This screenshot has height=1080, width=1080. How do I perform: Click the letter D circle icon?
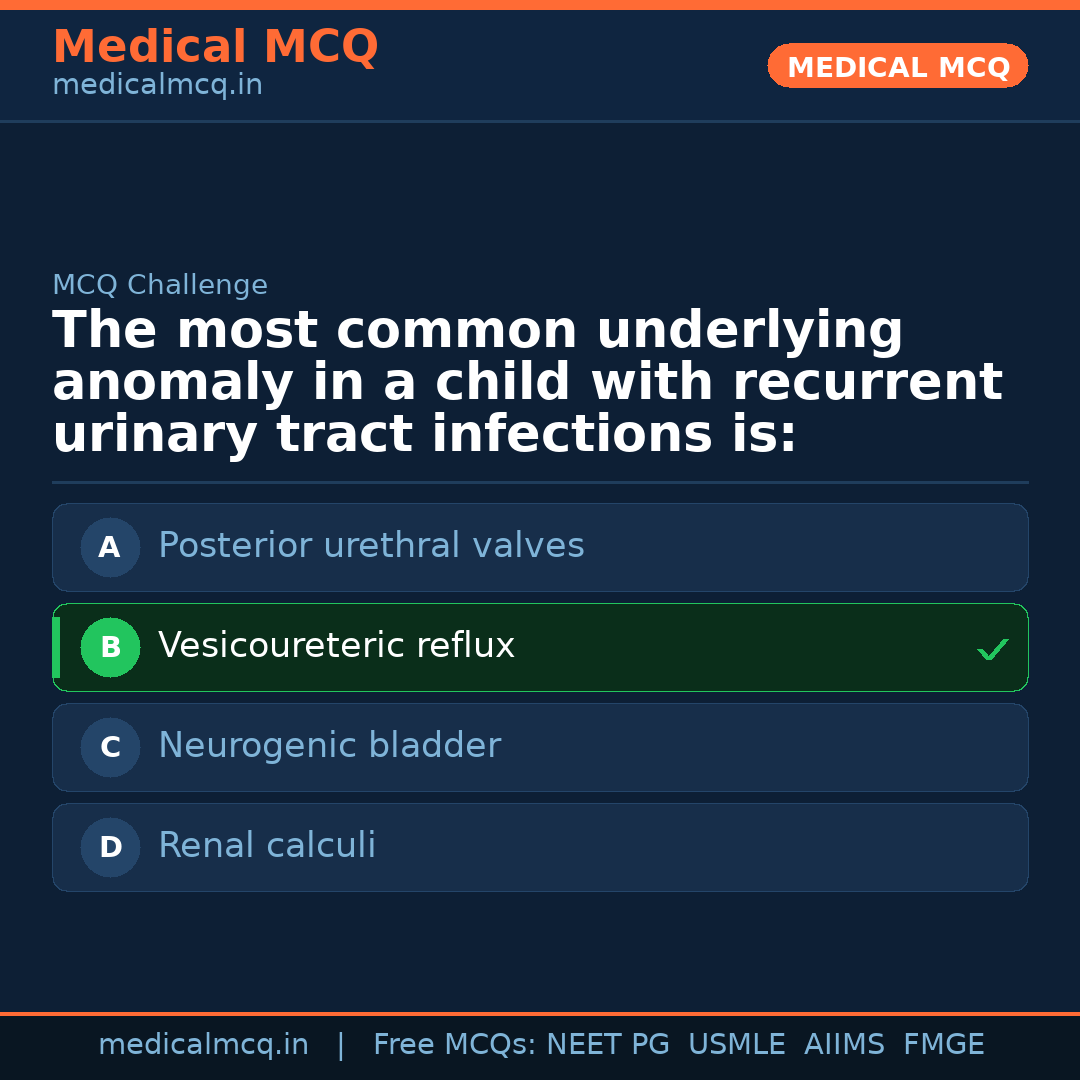(110, 847)
